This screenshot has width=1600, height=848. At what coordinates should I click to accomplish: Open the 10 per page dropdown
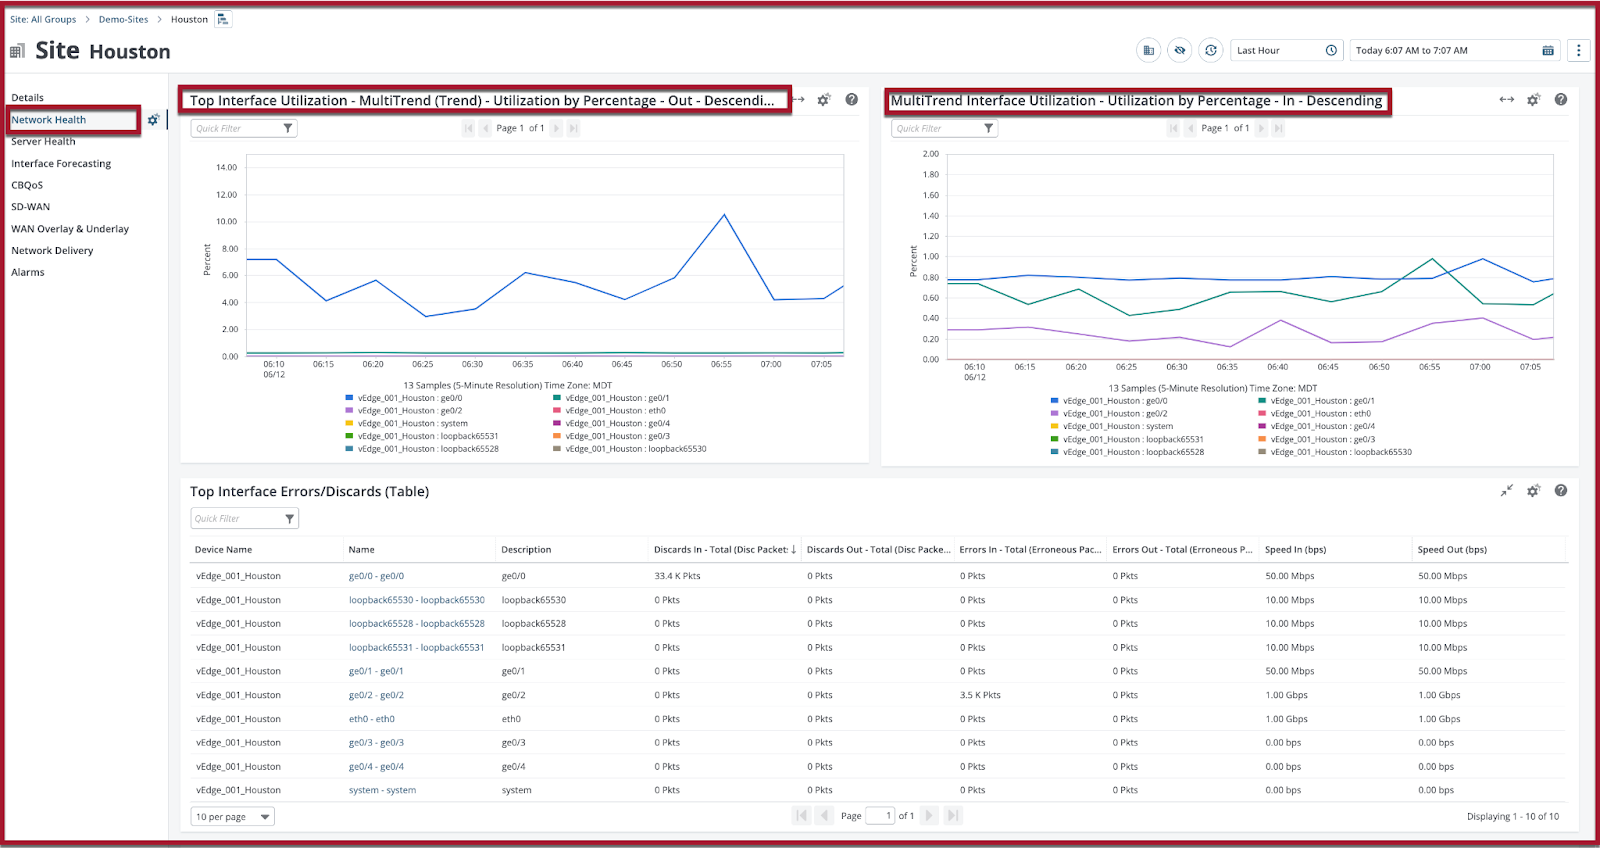pos(232,817)
